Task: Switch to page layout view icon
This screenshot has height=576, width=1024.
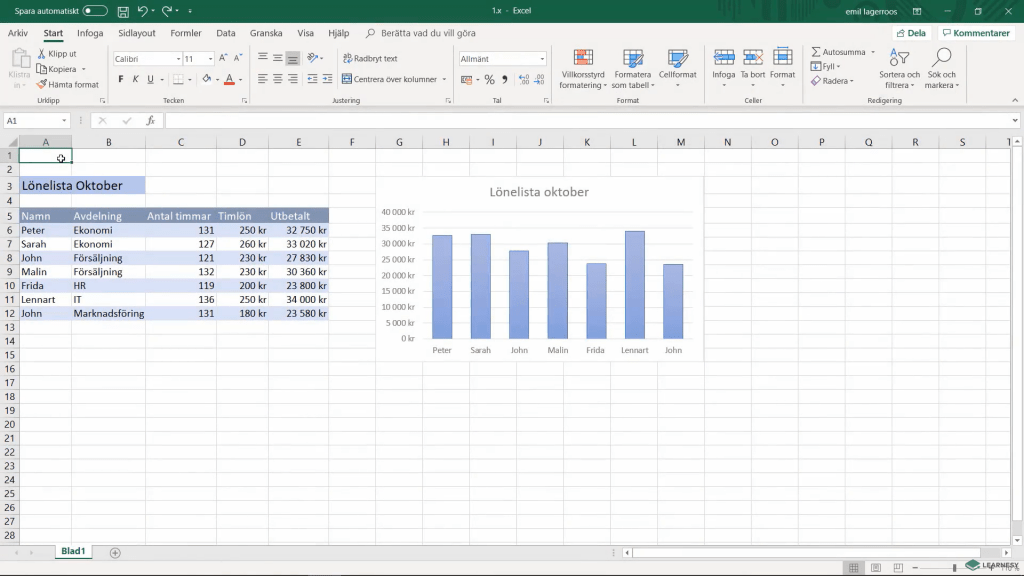Action: tap(876, 568)
